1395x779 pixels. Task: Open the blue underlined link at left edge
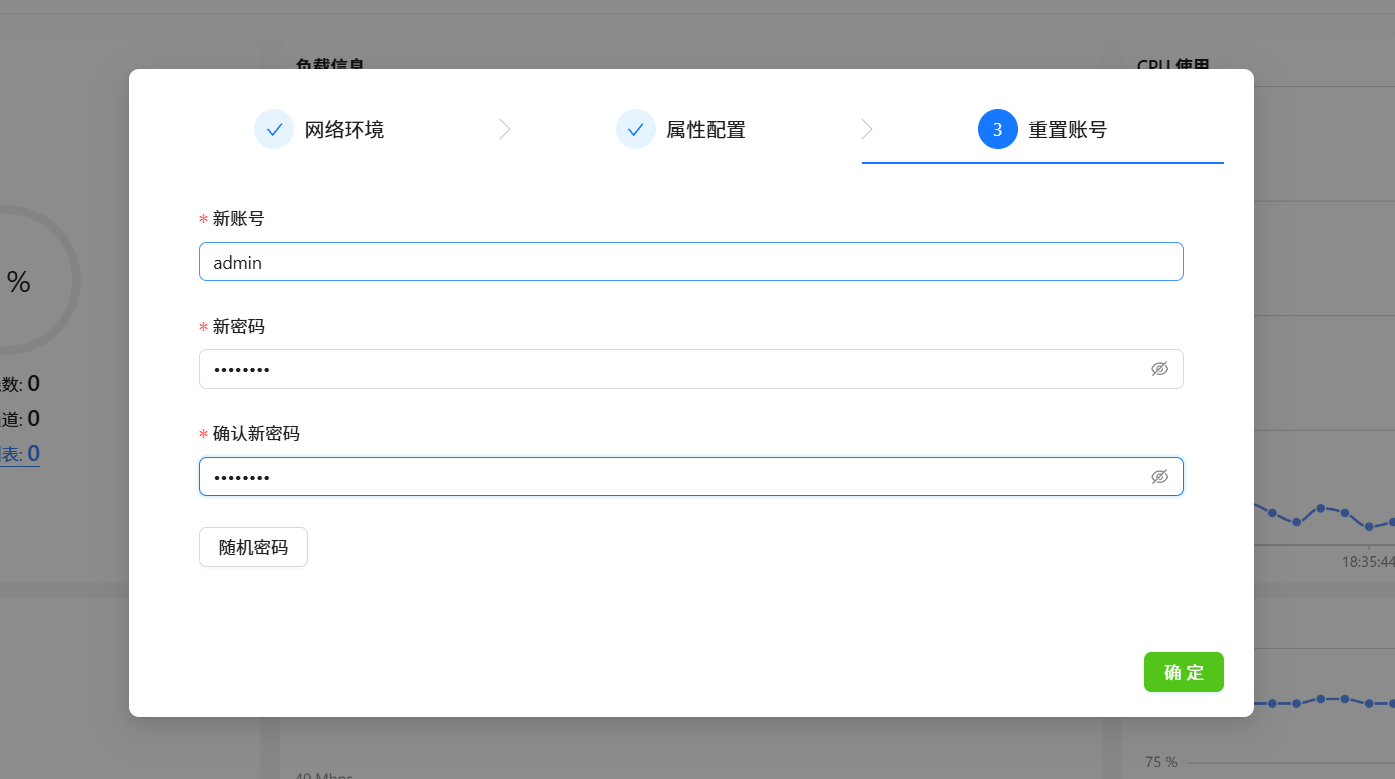tap(19, 454)
